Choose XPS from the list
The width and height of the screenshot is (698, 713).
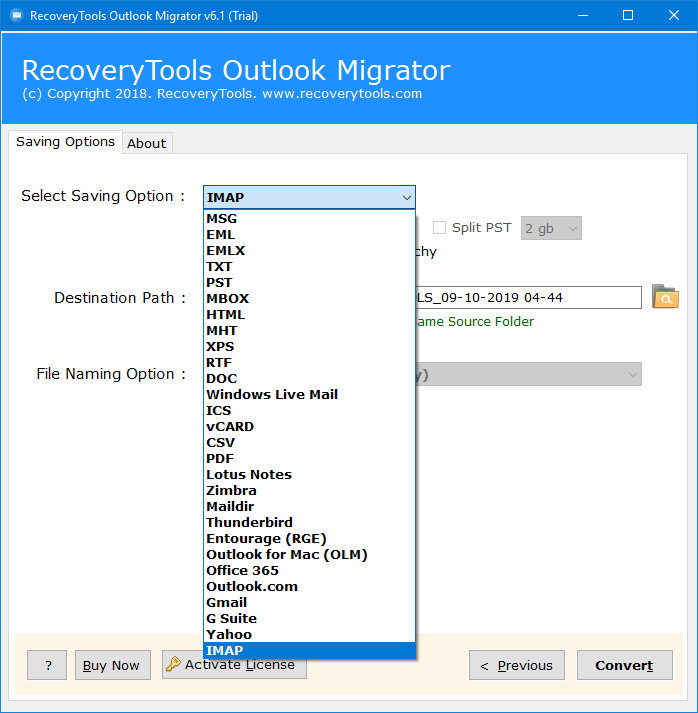click(x=309, y=346)
